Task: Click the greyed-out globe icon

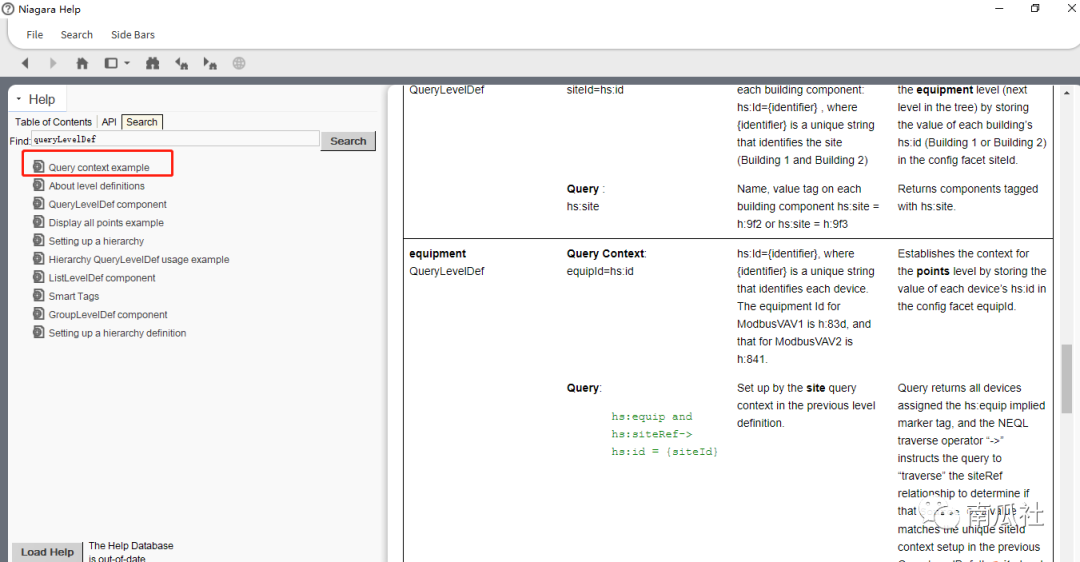Action: [239, 63]
